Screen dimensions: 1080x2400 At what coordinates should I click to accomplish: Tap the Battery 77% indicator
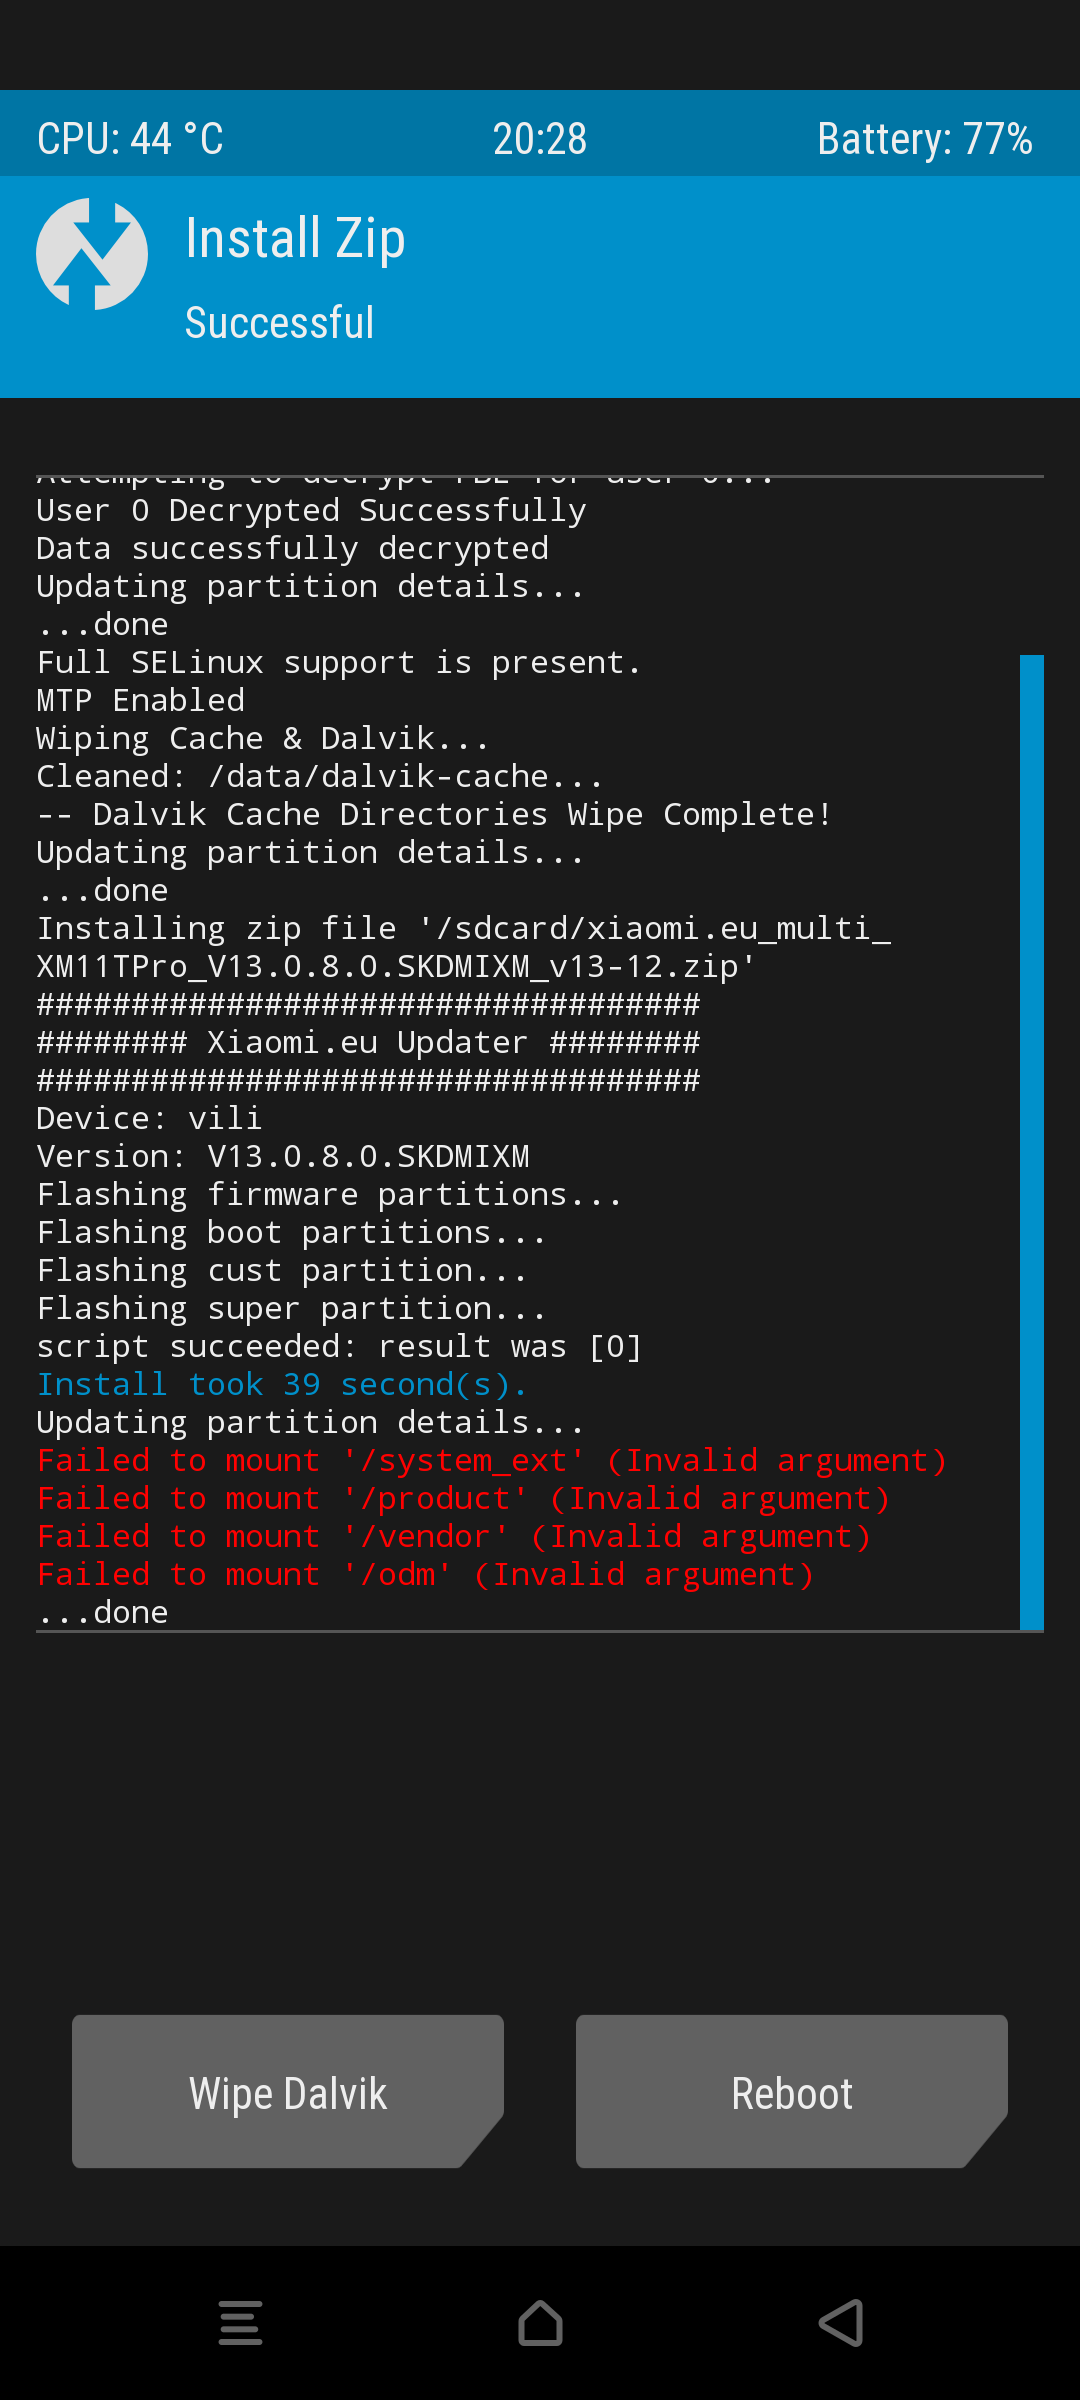[x=925, y=139]
